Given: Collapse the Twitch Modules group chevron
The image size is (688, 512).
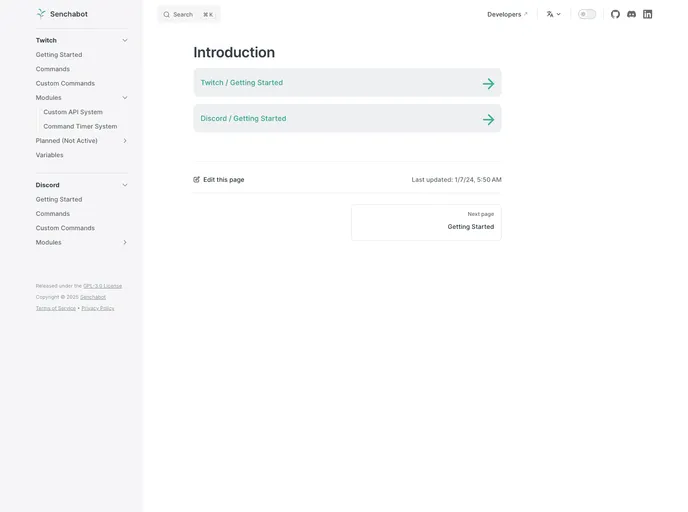Looking at the screenshot, I should click(125, 97).
